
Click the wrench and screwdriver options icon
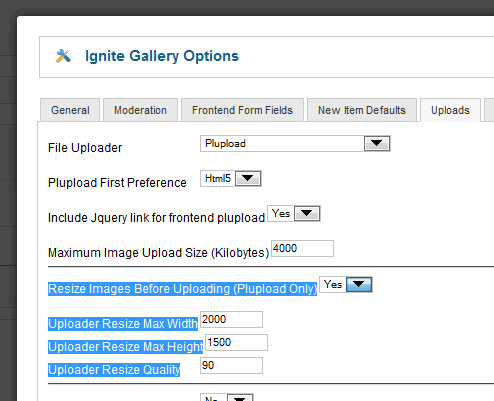(x=63, y=56)
